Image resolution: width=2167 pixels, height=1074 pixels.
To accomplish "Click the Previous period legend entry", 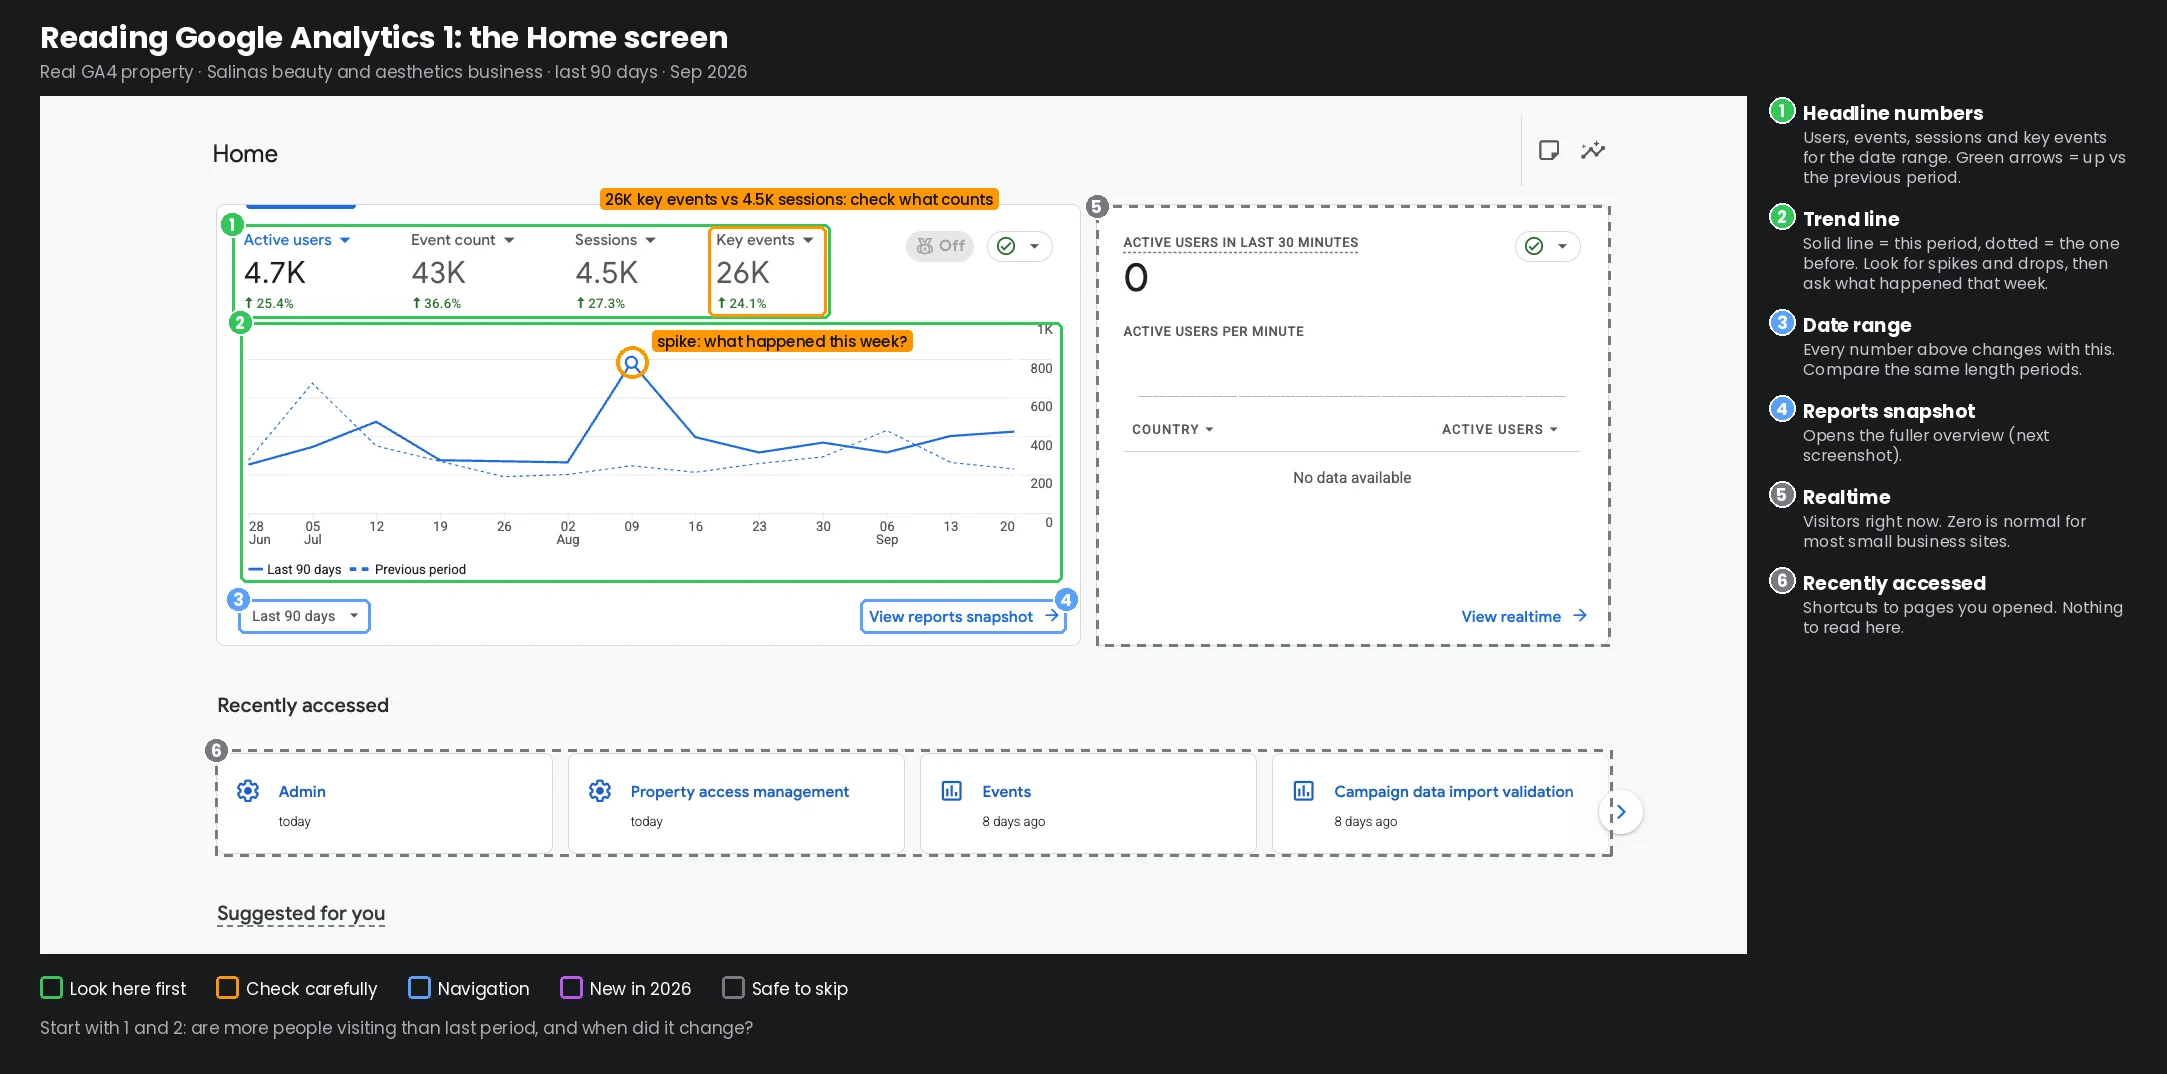I will [408, 569].
